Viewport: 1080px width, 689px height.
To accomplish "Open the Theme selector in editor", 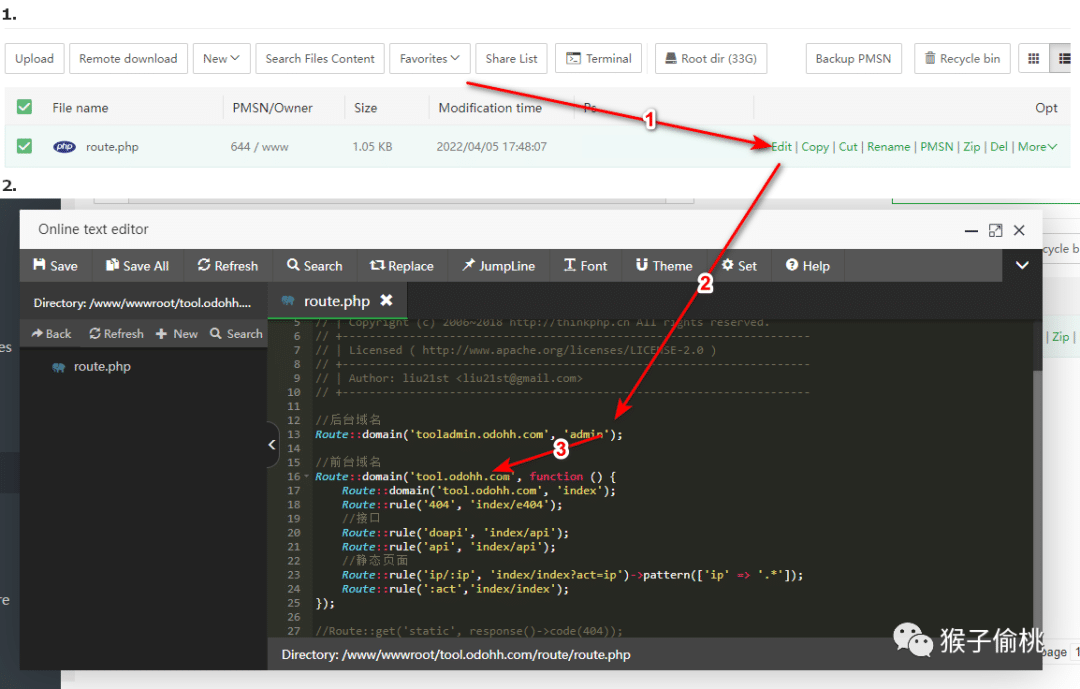I will 663,266.
